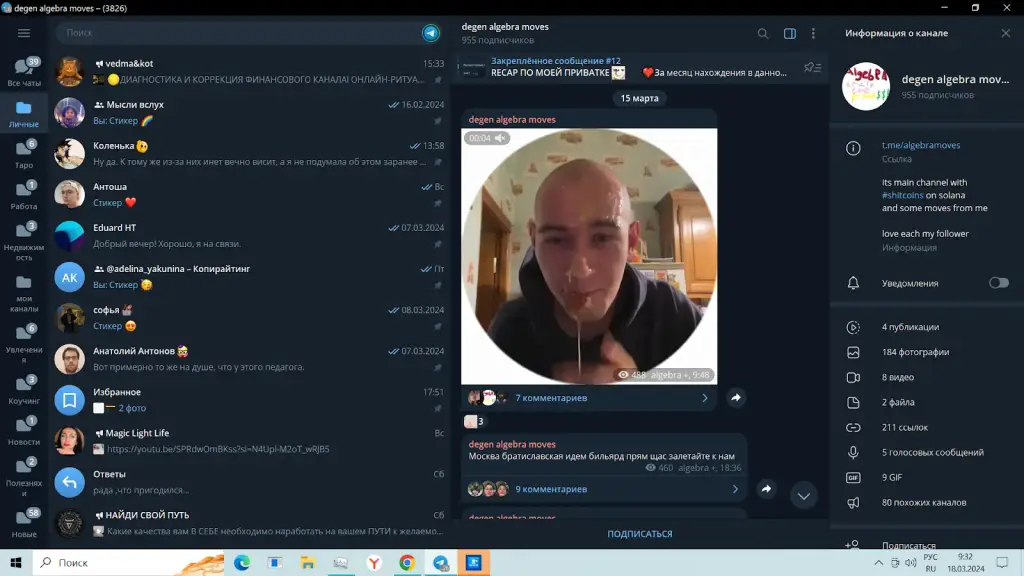Select the Коучинг folder
The width and height of the screenshot is (1024, 576).
pos(24,390)
